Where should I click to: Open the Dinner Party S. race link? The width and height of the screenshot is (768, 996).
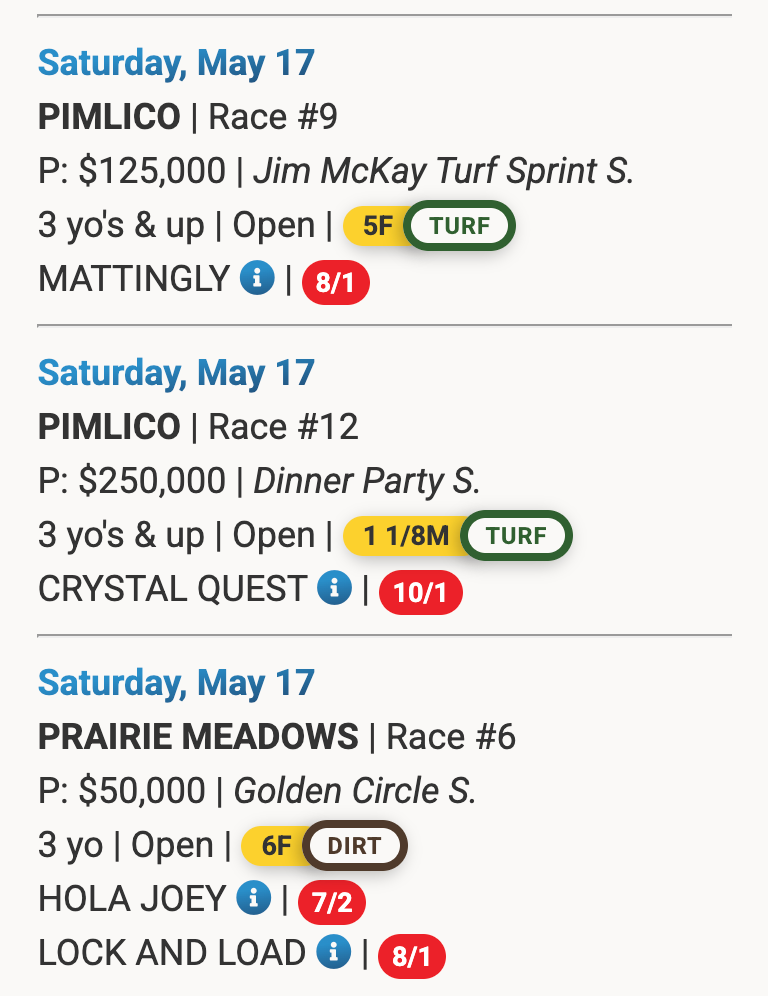tap(367, 481)
